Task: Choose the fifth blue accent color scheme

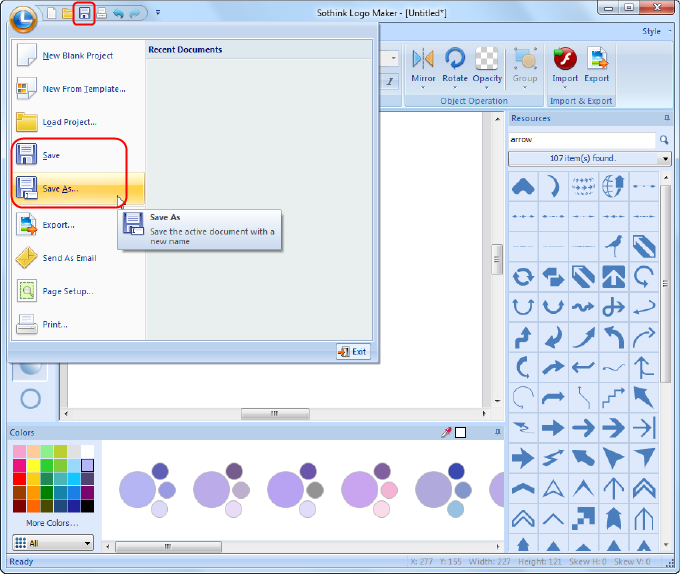Action: click(x=443, y=489)
